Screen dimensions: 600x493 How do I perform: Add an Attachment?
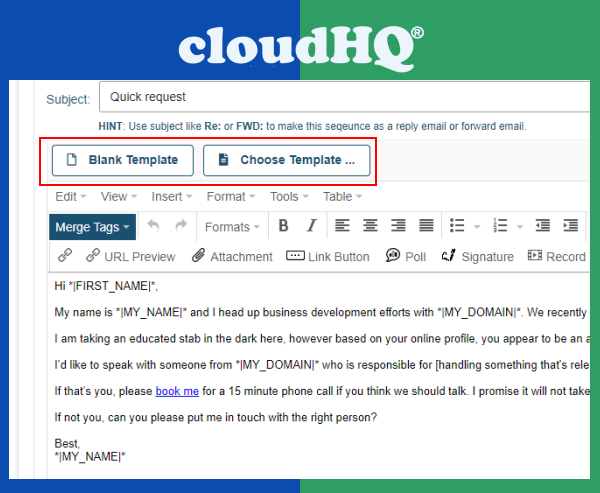[232, 256]
